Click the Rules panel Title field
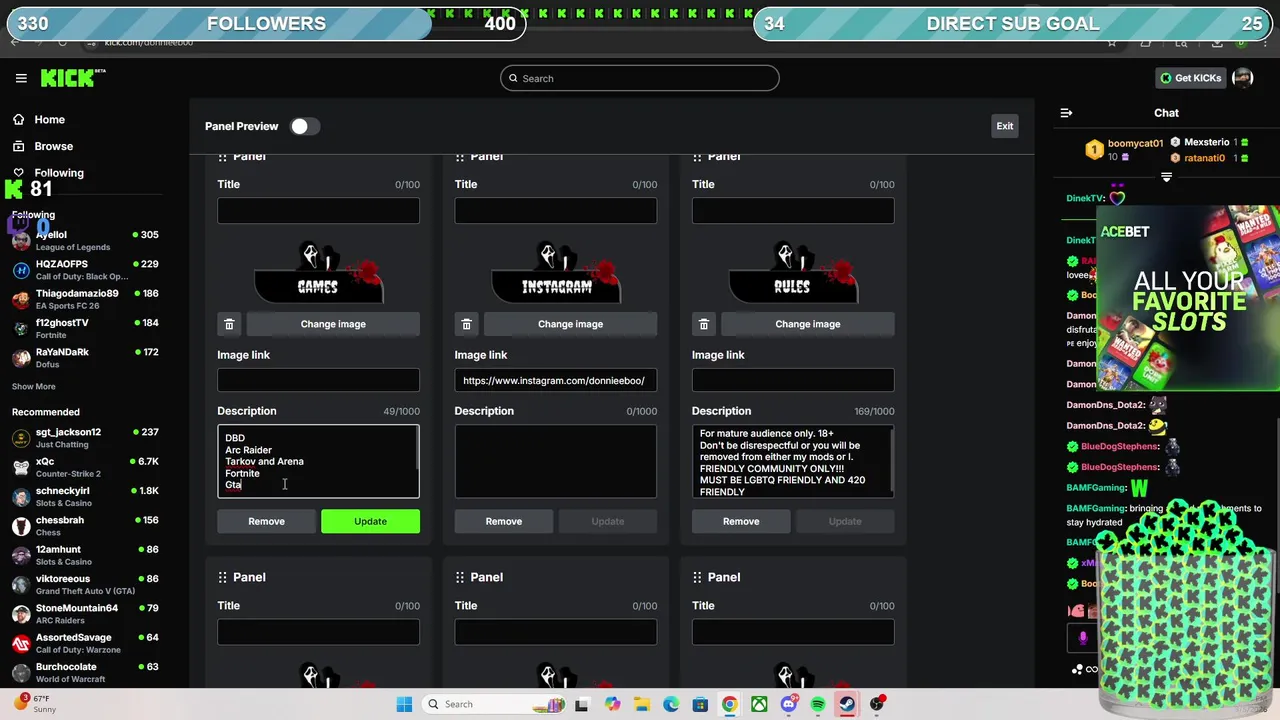Viewport: 1280px width, 720px height. pyautogui.click(x=793, y=211)
